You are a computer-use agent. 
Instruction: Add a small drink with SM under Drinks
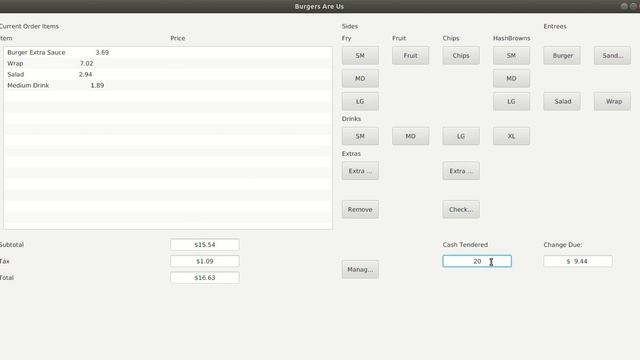(360, 136)
